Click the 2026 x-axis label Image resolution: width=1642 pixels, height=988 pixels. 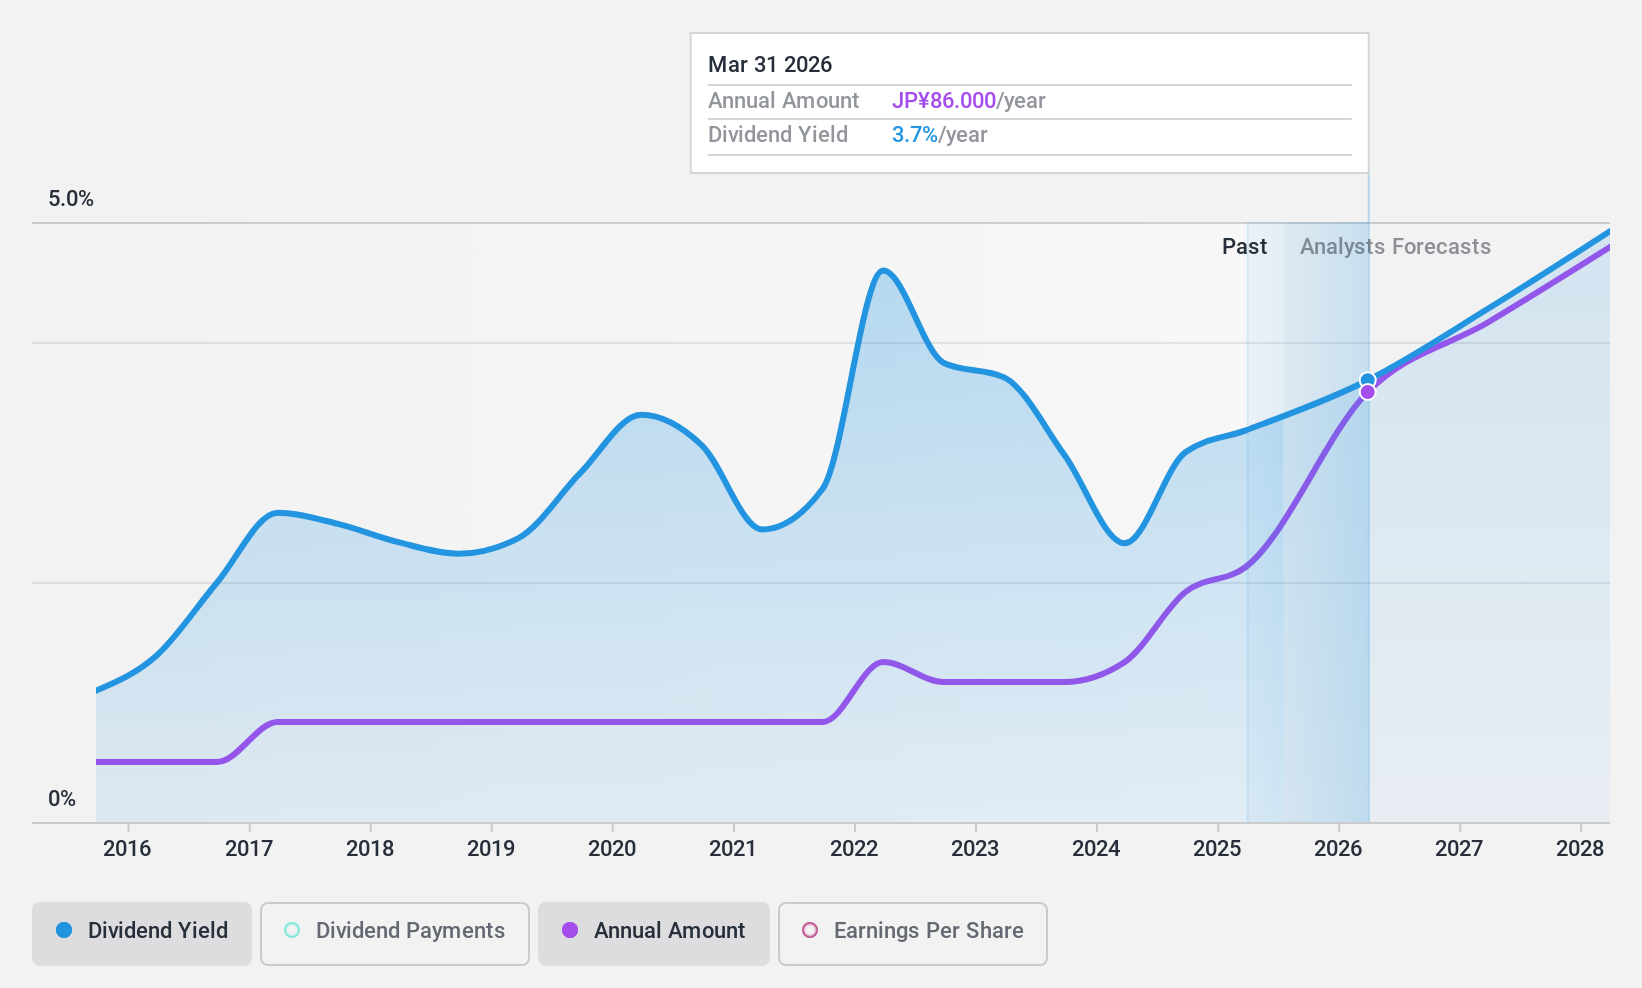(1338, 849)
